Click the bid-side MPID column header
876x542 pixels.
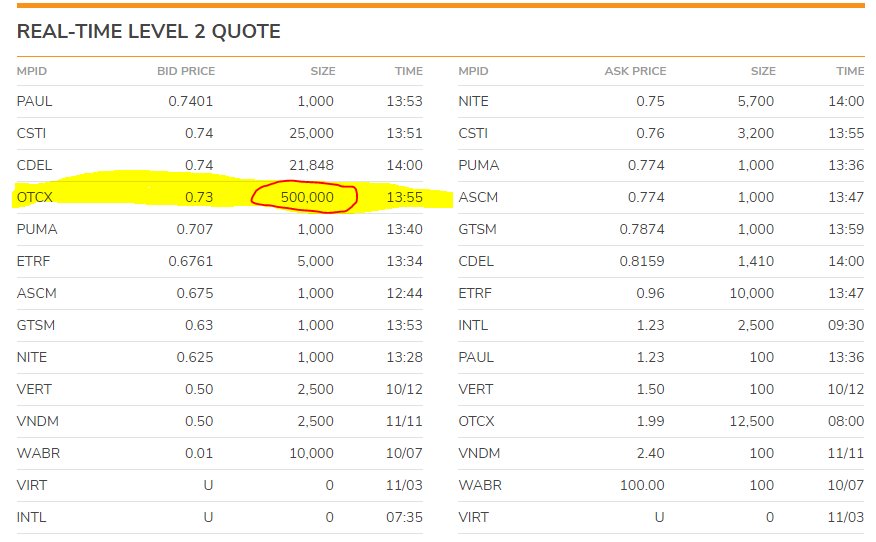coord(32,71)
